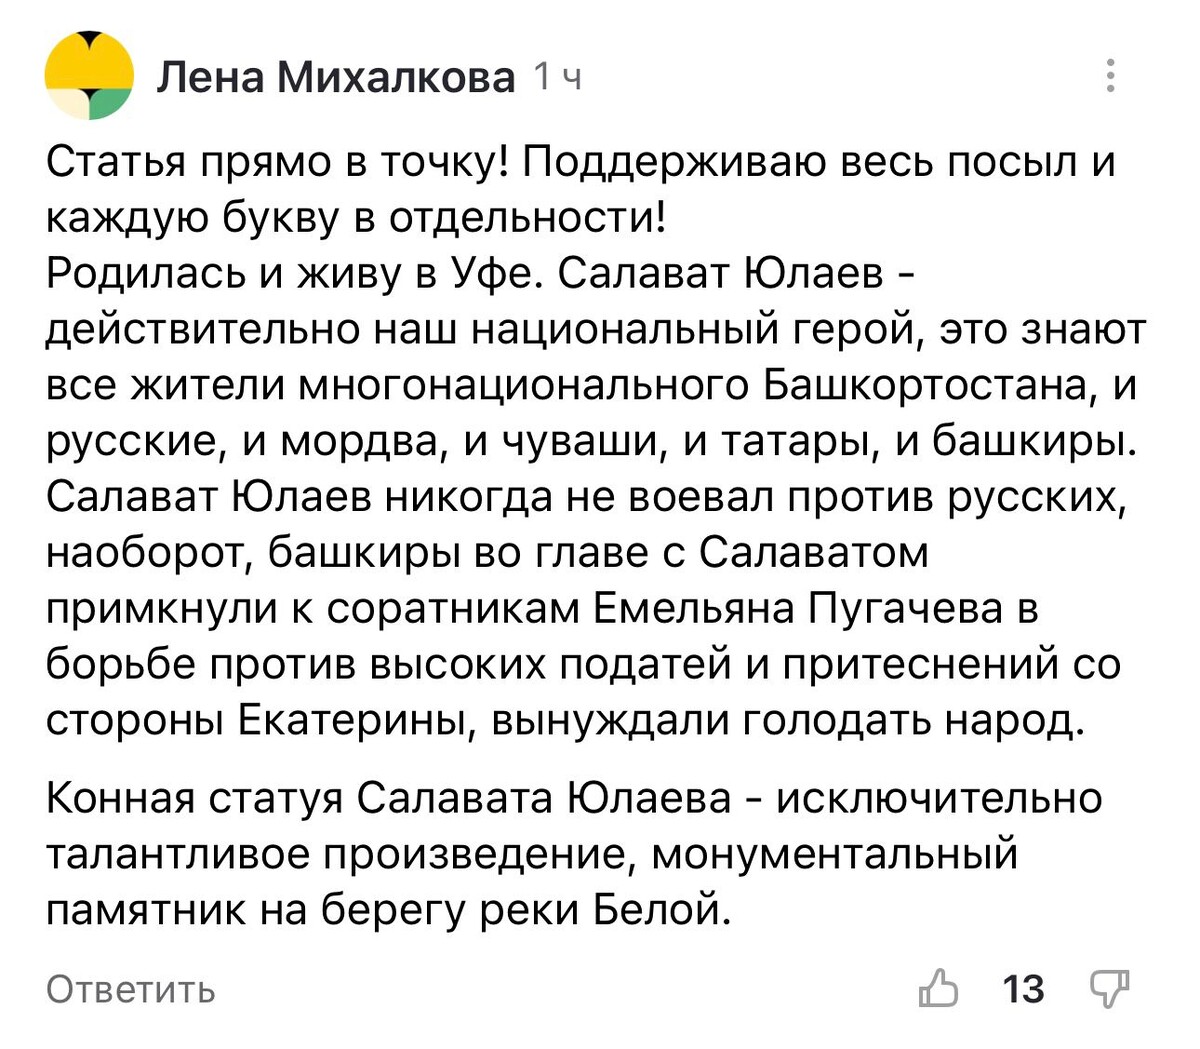The image size is (1200, 1049).
Task: Click Ответить to reply to the comment
Action: pyautogui.click(x=130, y=990)
